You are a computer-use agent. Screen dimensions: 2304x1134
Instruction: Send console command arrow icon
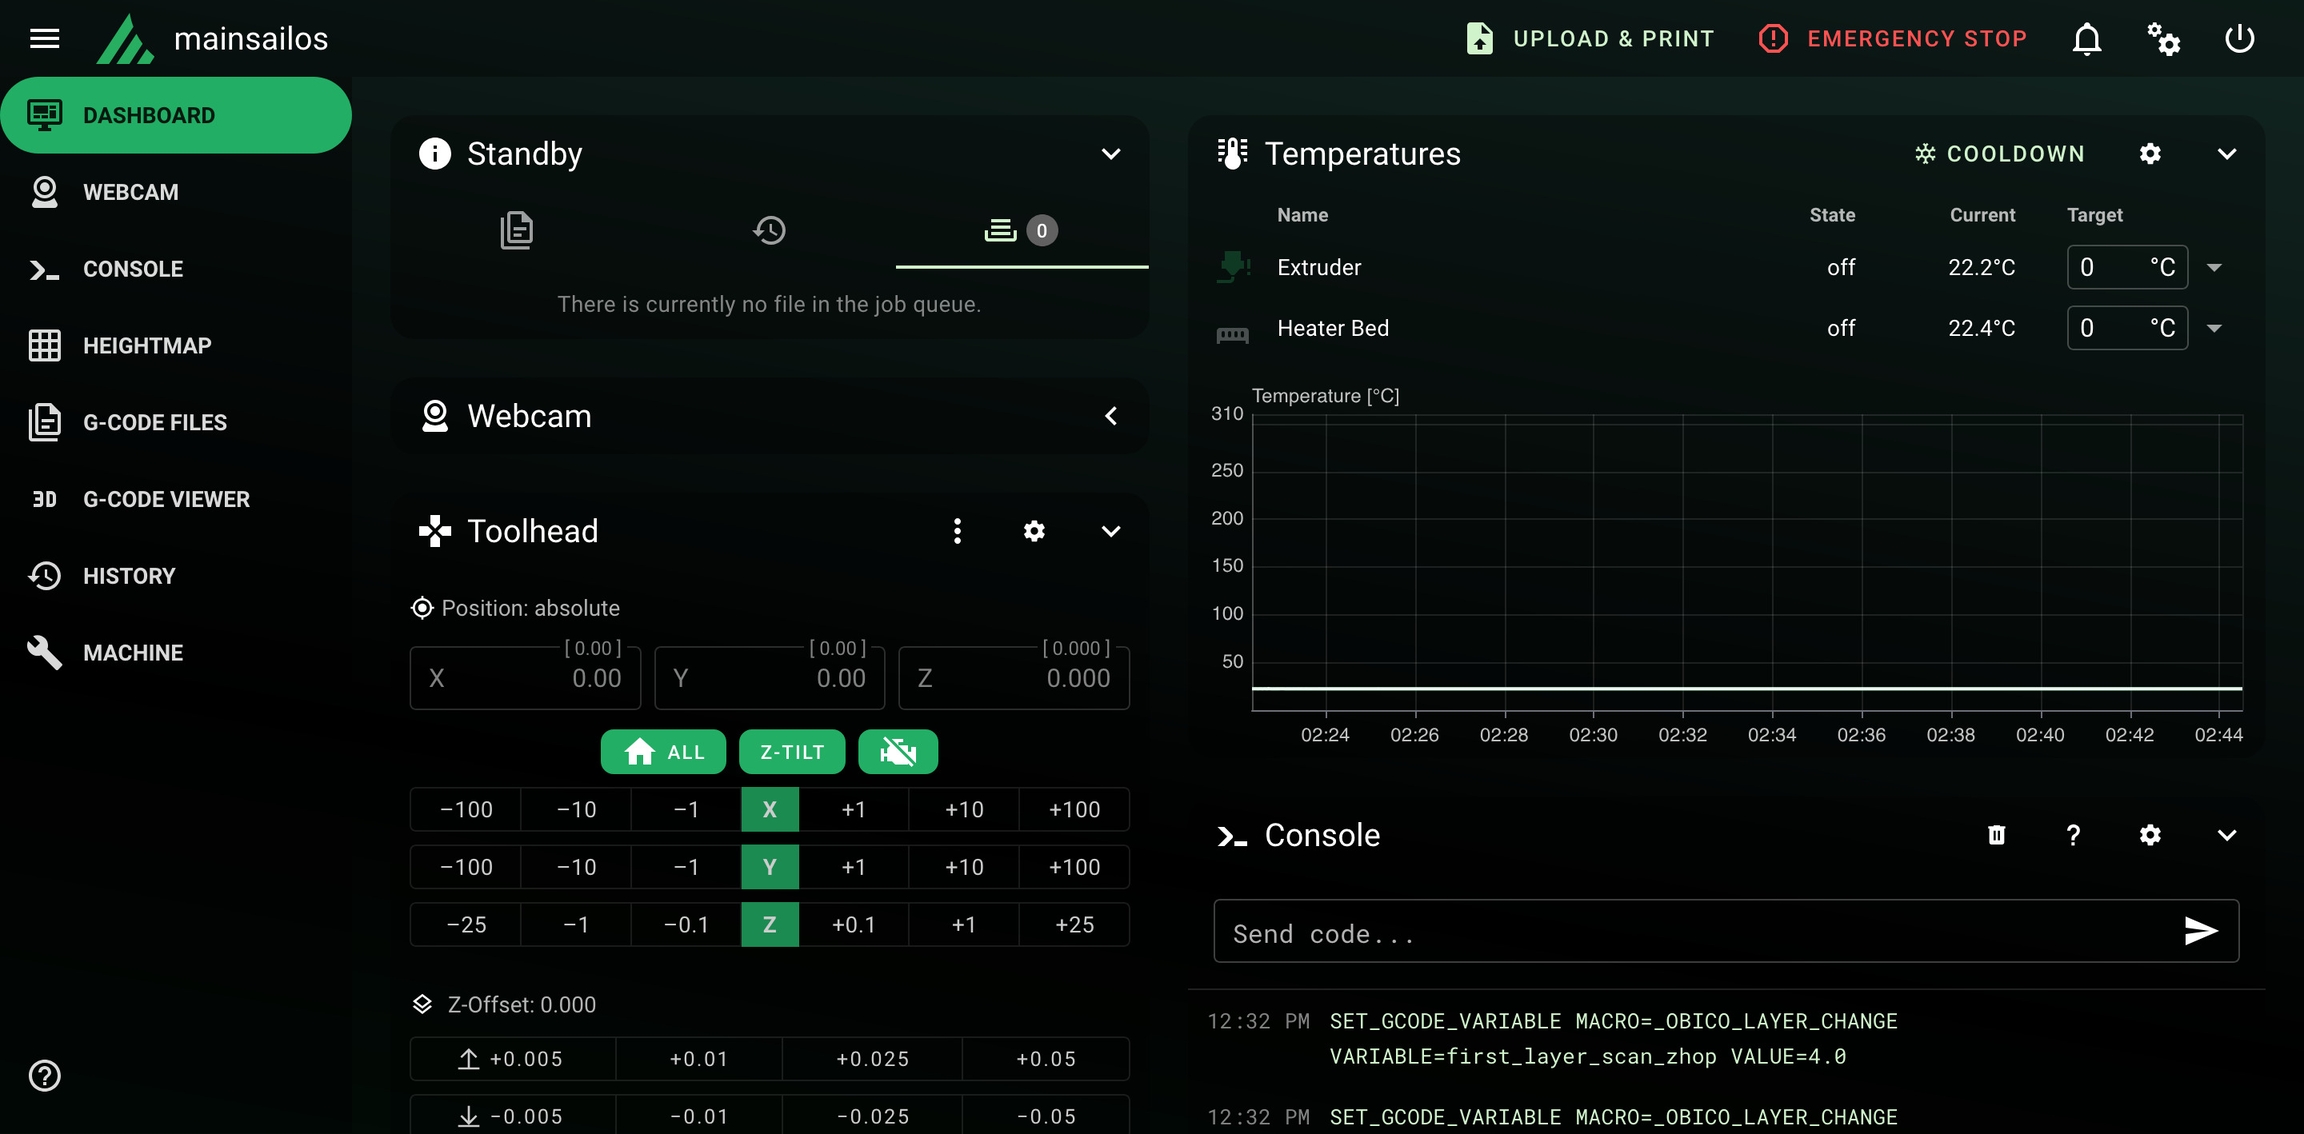pyautogui.click(x=2201, y=931)
